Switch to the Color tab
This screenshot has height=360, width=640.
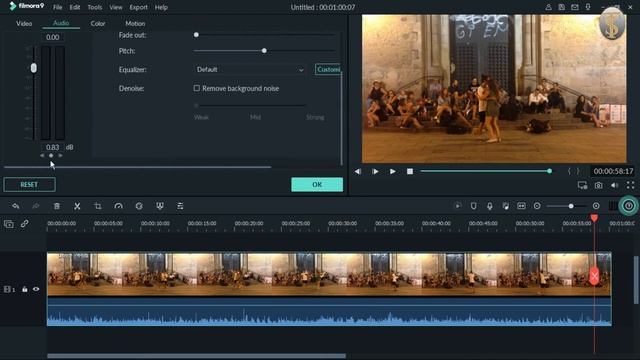pyautogui.click(x=98, y=24)
